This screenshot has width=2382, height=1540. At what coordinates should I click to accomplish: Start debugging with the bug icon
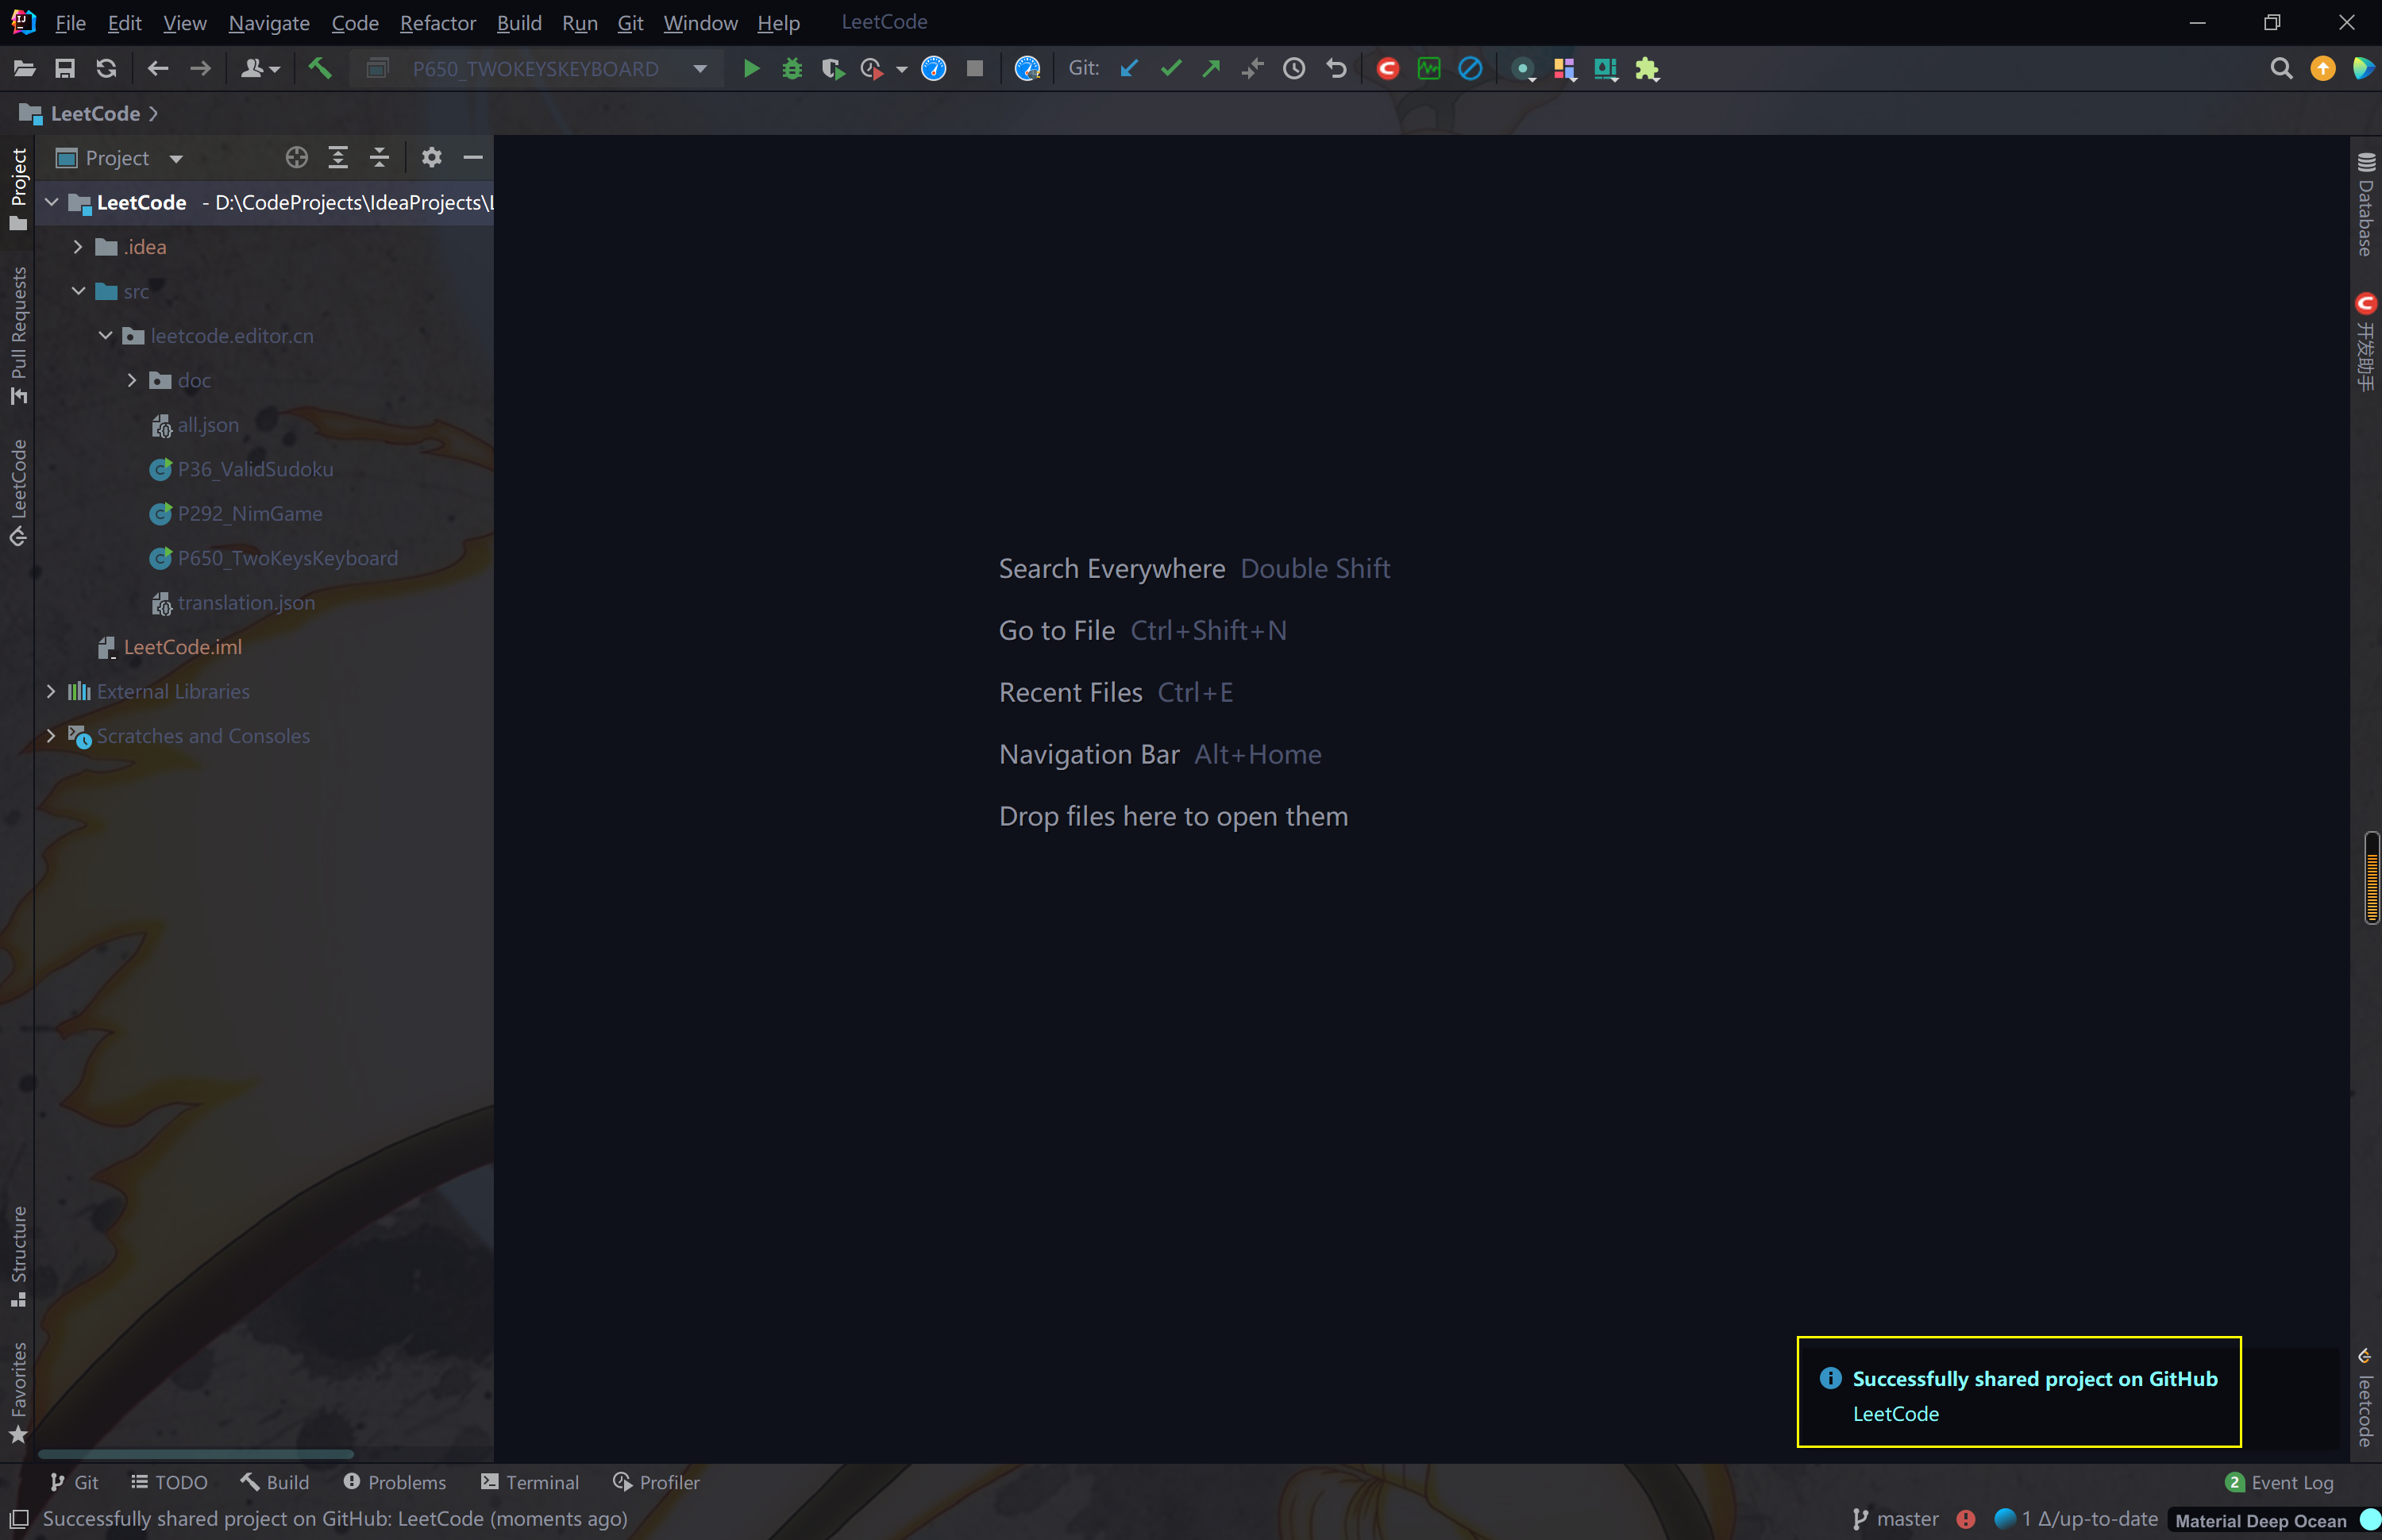[792, 69]
